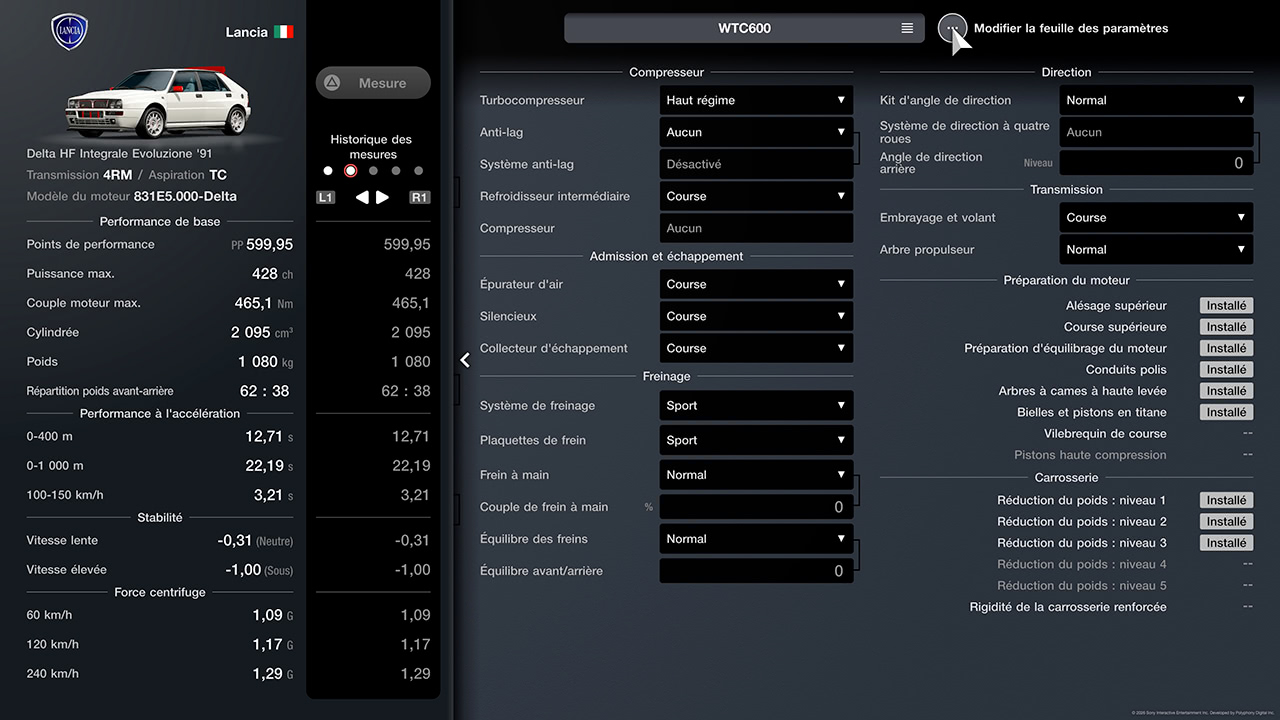The width and height of the screenshot is (1280, 720).
Task: Click the Poids 1 080 kg value
Action: [x=265, y=362]
